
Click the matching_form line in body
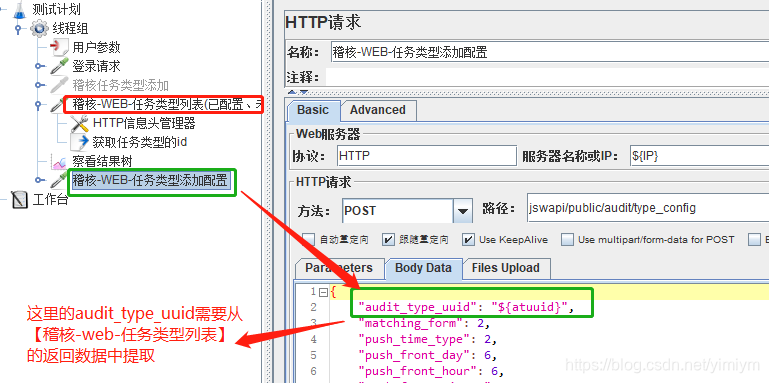pyautogui.click(x=424, y=323)
